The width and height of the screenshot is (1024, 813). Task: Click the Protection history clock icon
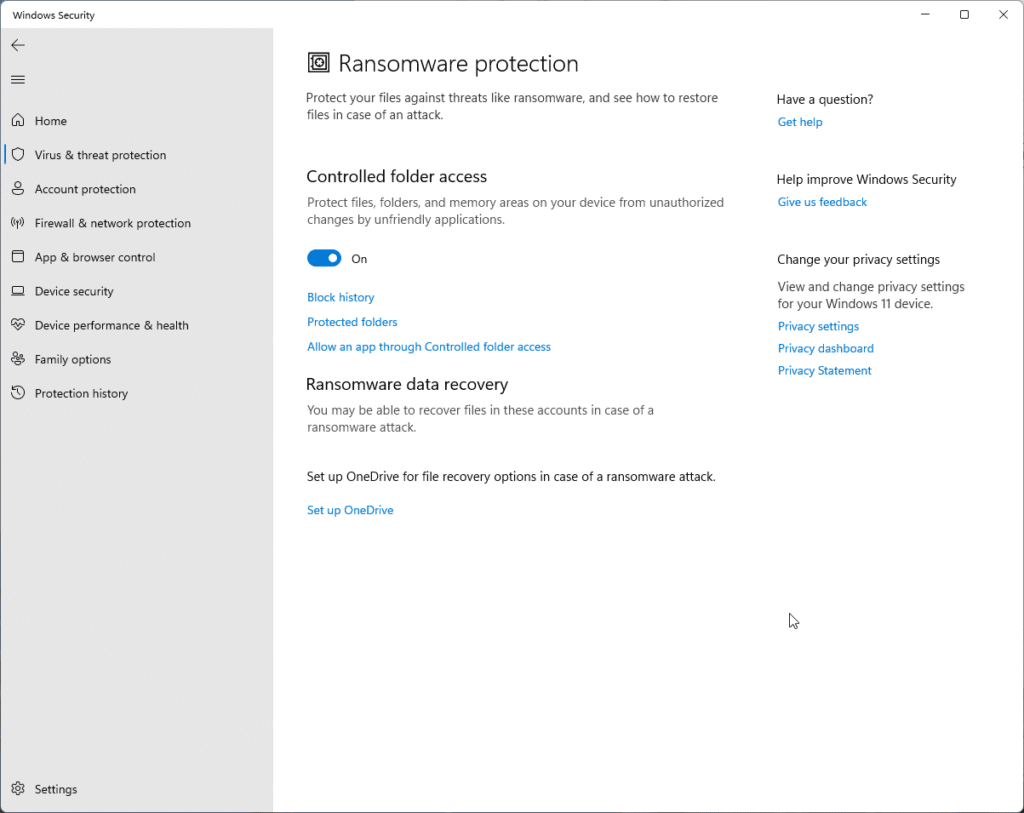(x=18, y=393)
